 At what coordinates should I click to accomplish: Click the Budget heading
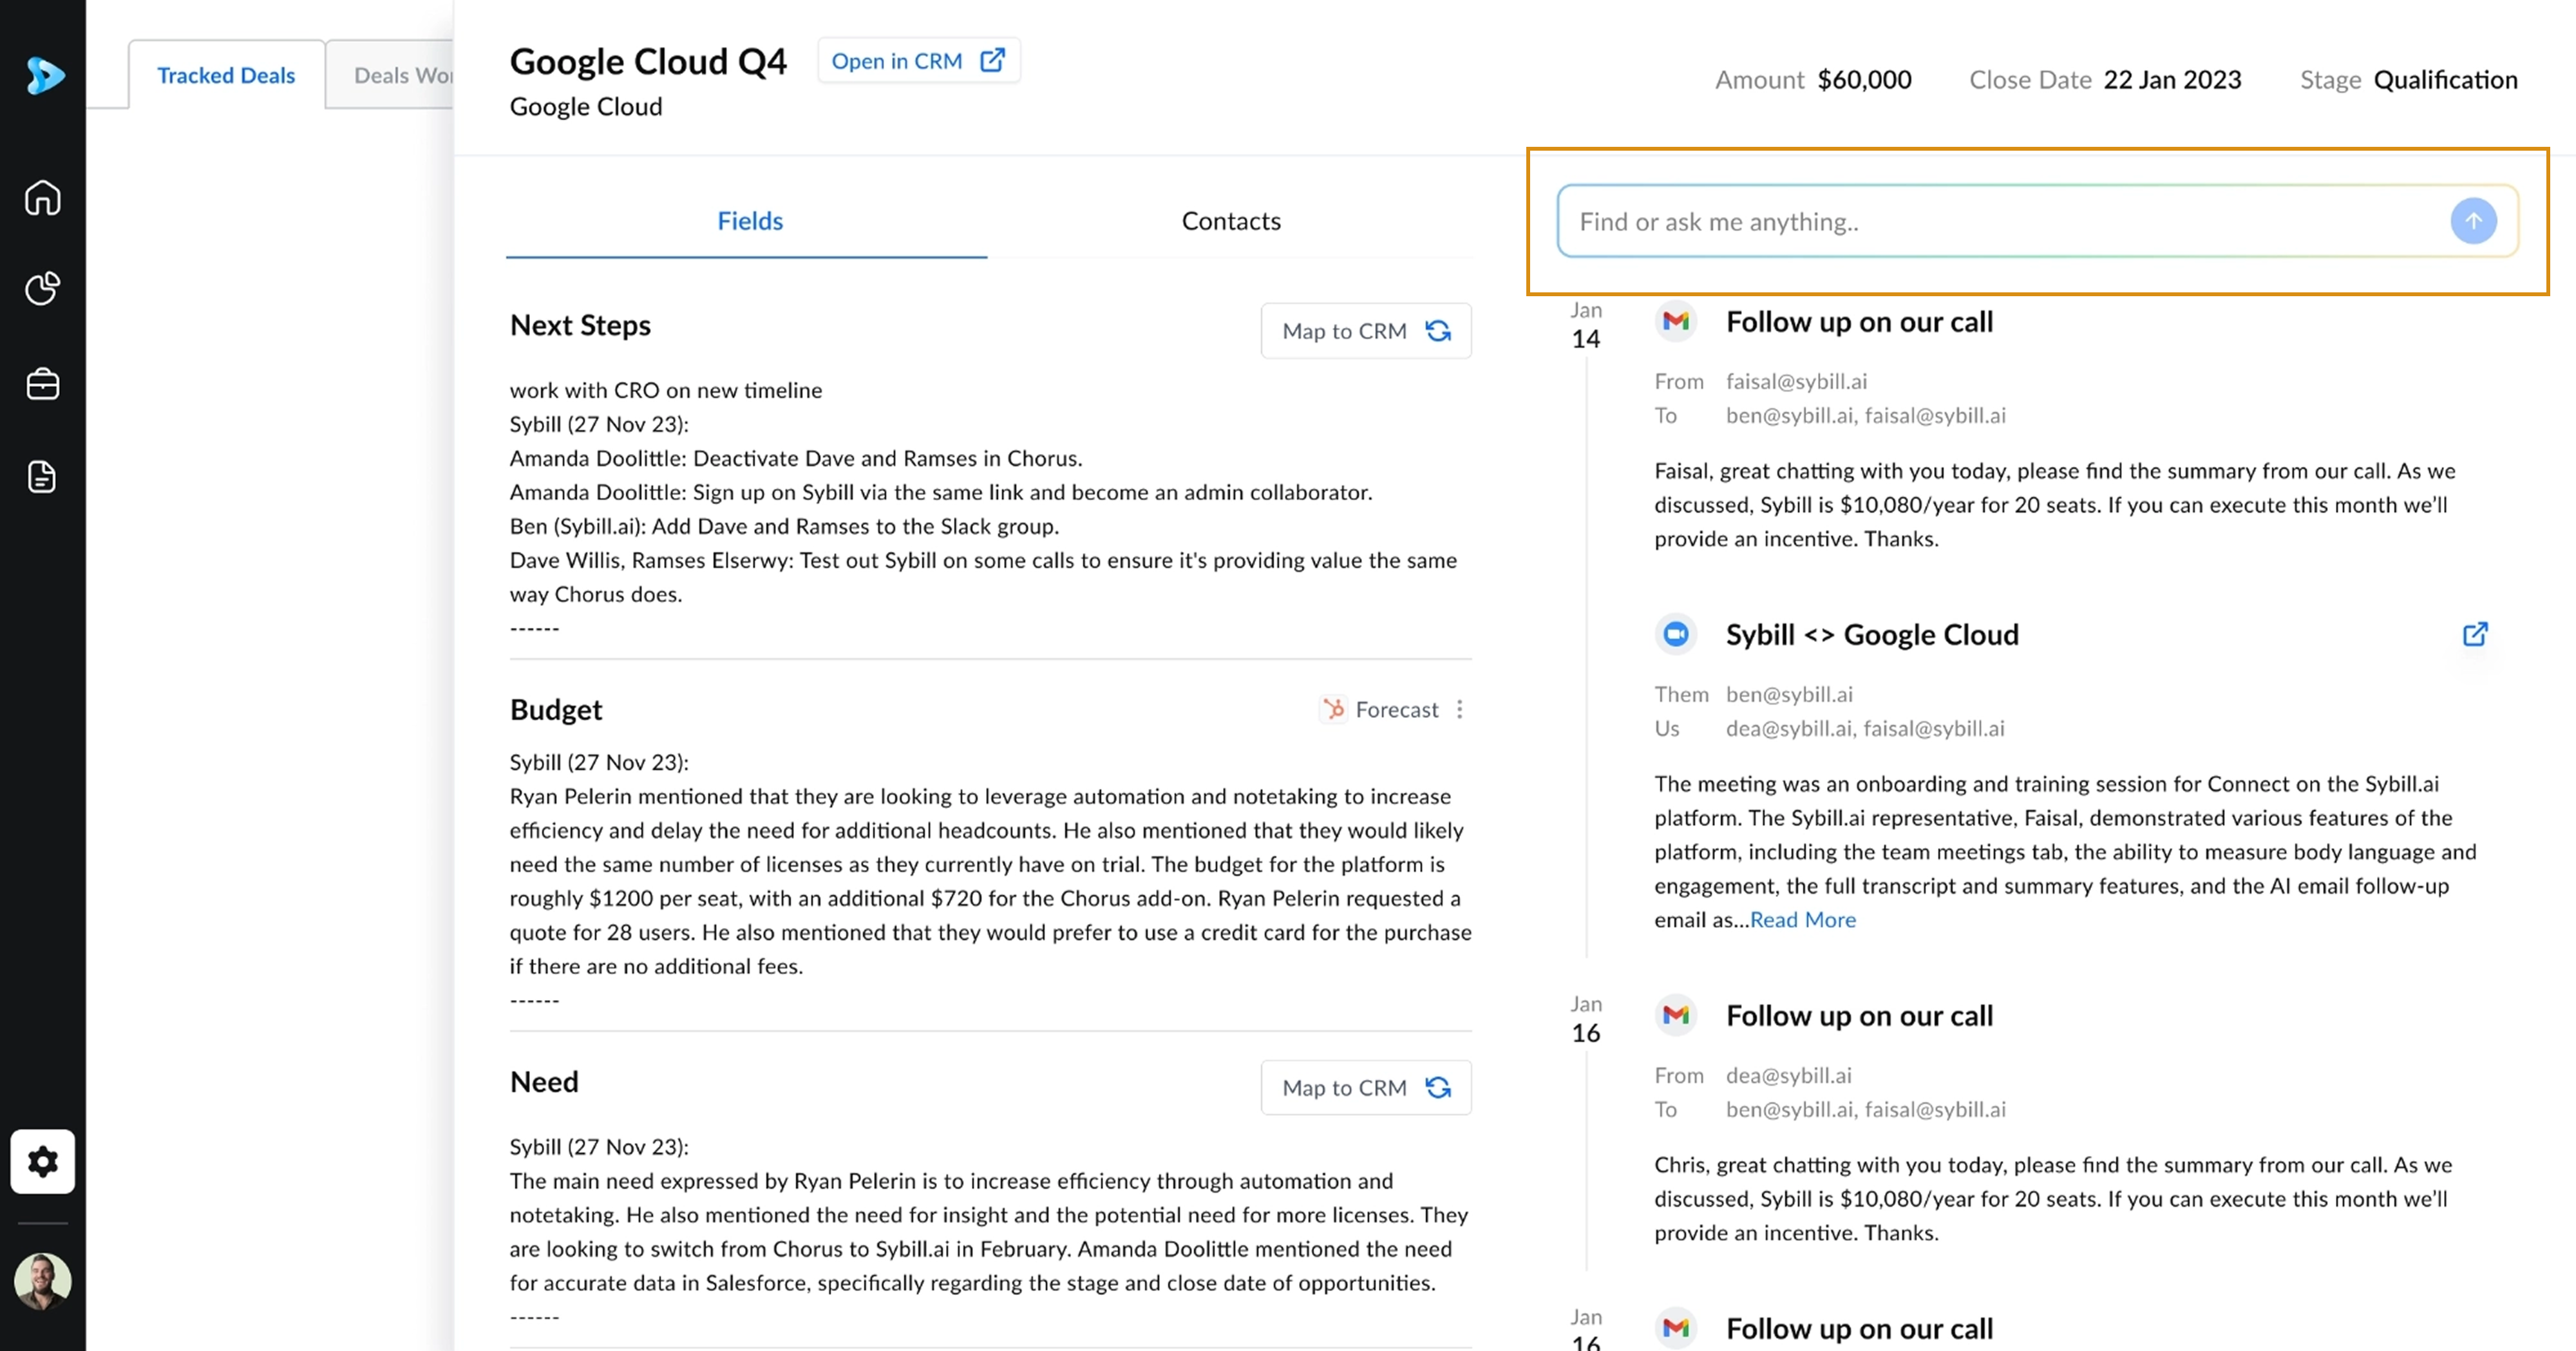556,709
